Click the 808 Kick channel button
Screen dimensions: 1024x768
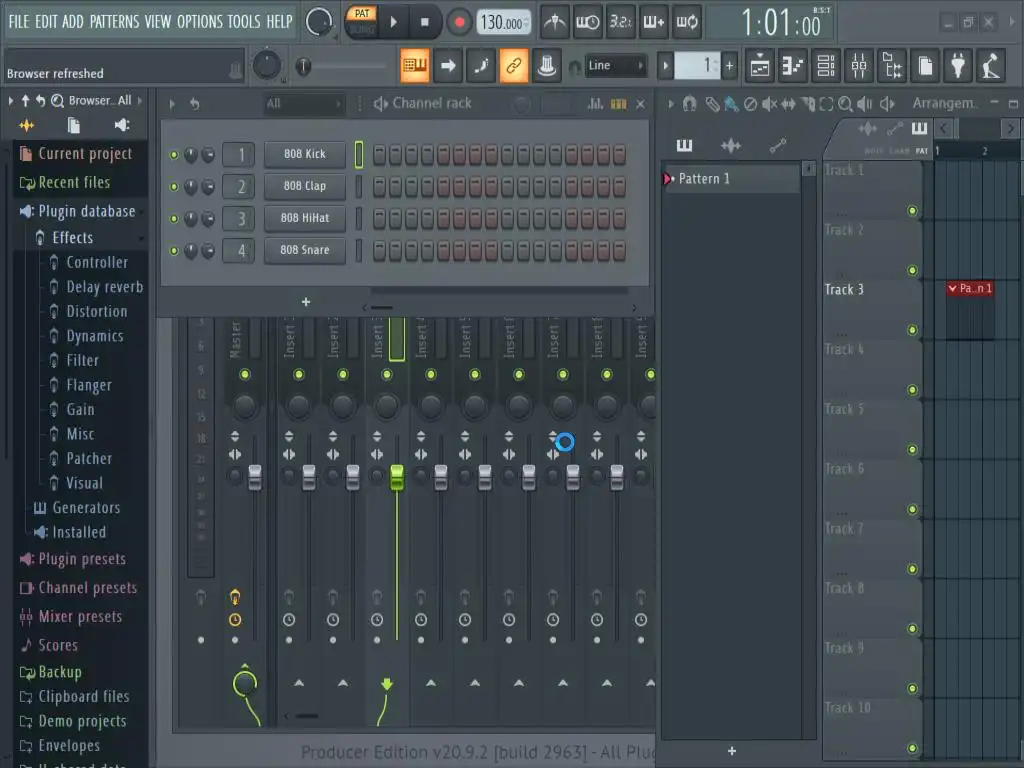(x=304, y=155)
